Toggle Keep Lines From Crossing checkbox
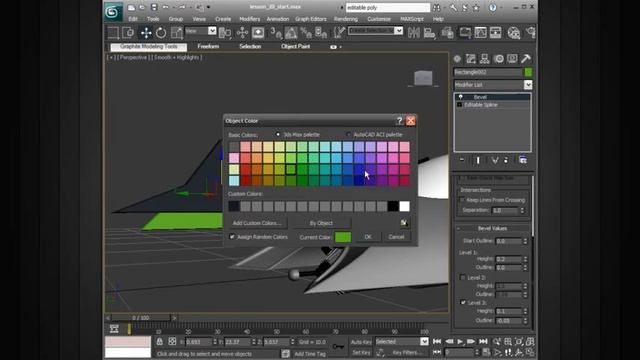 coord(462,200)
